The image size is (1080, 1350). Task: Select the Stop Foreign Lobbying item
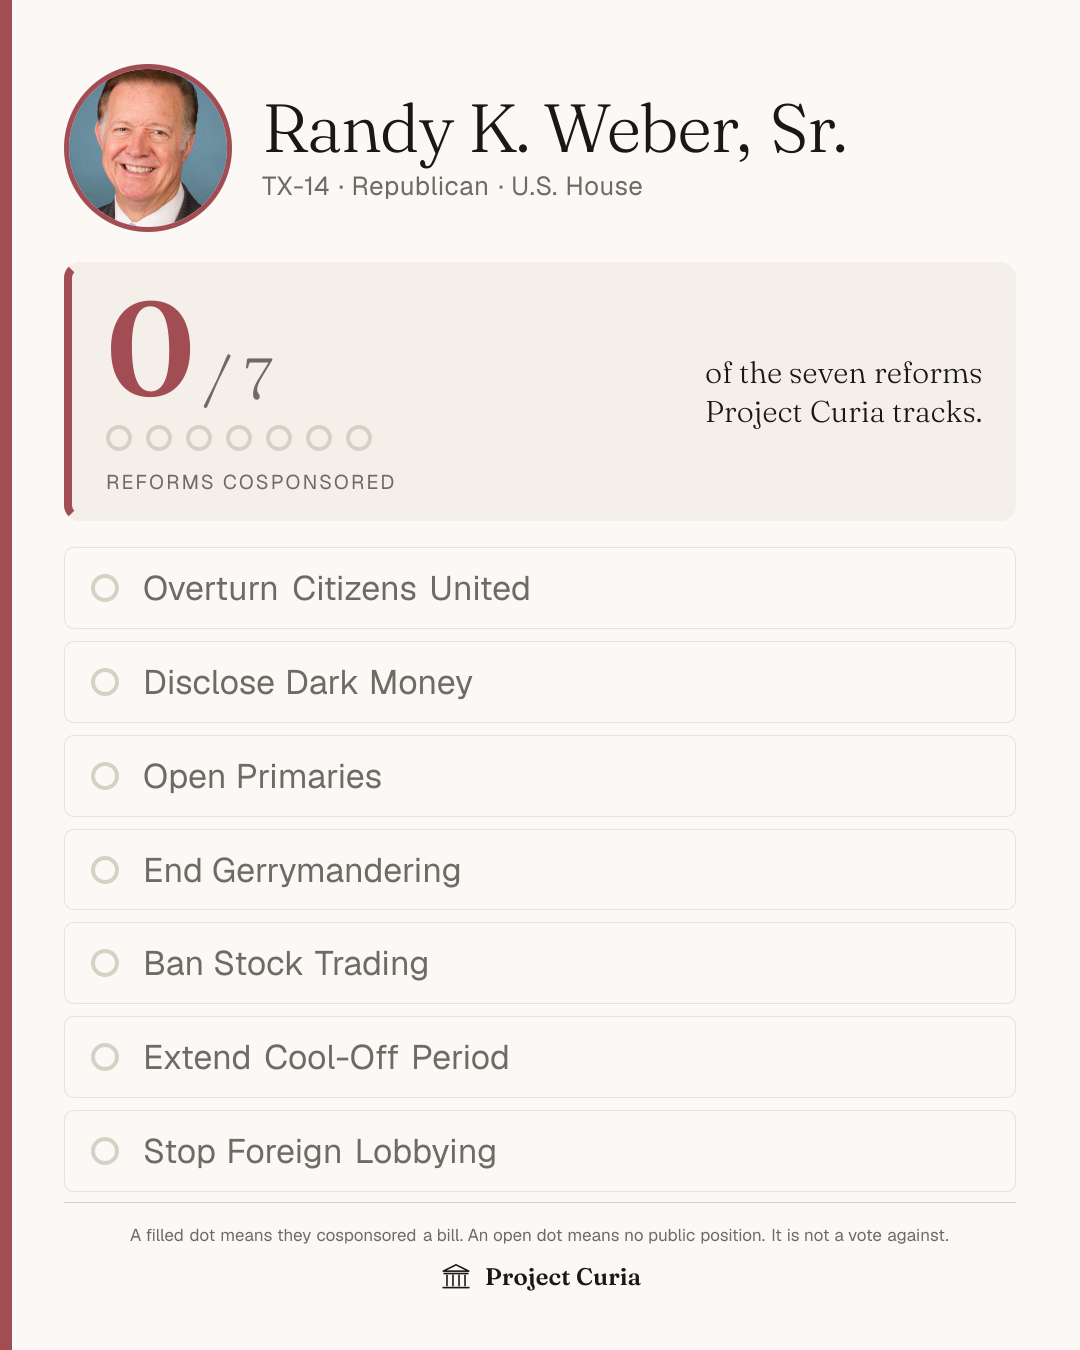tap(540, 1151)
